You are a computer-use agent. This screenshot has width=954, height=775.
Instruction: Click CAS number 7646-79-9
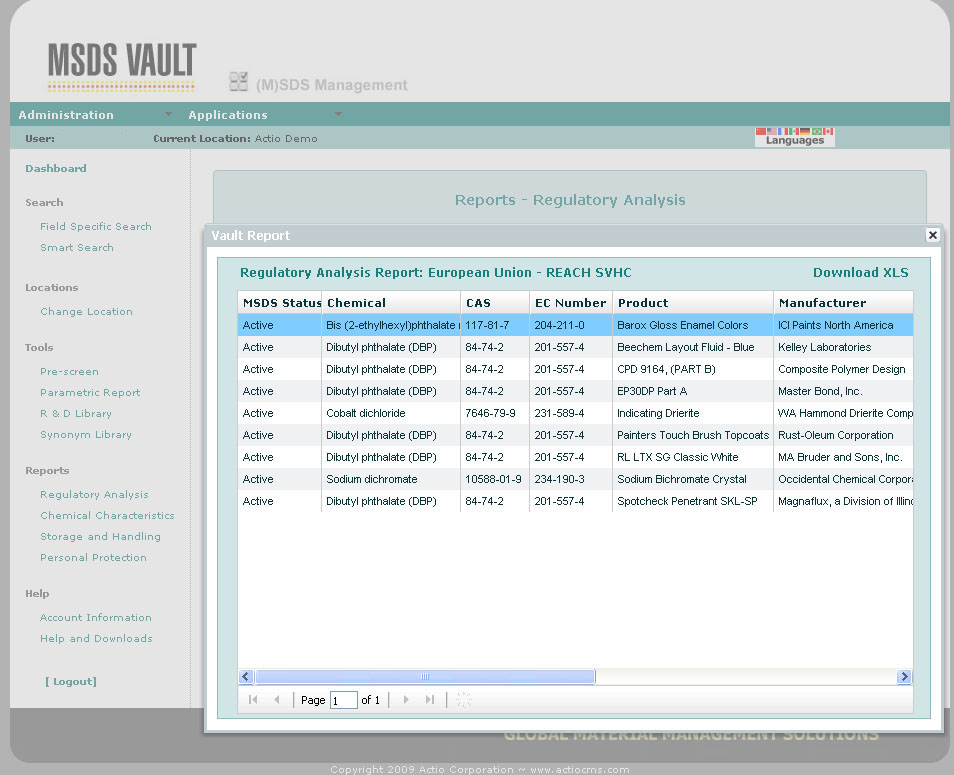coord(490,413)
